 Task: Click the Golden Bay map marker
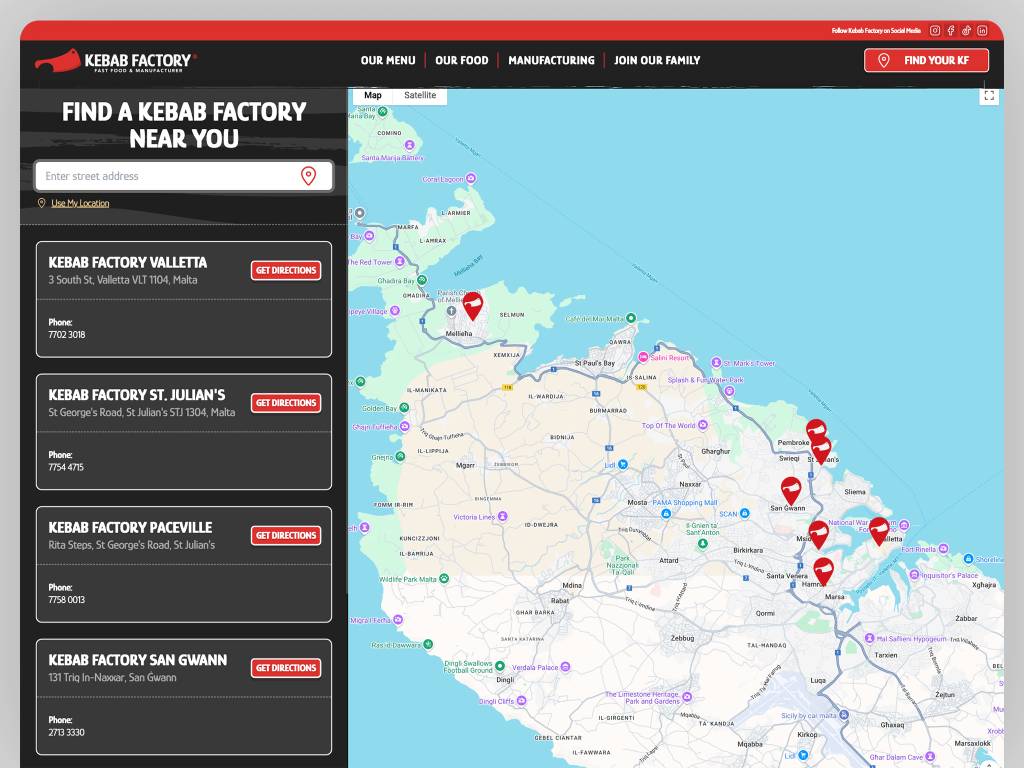(x=404, y=408)
